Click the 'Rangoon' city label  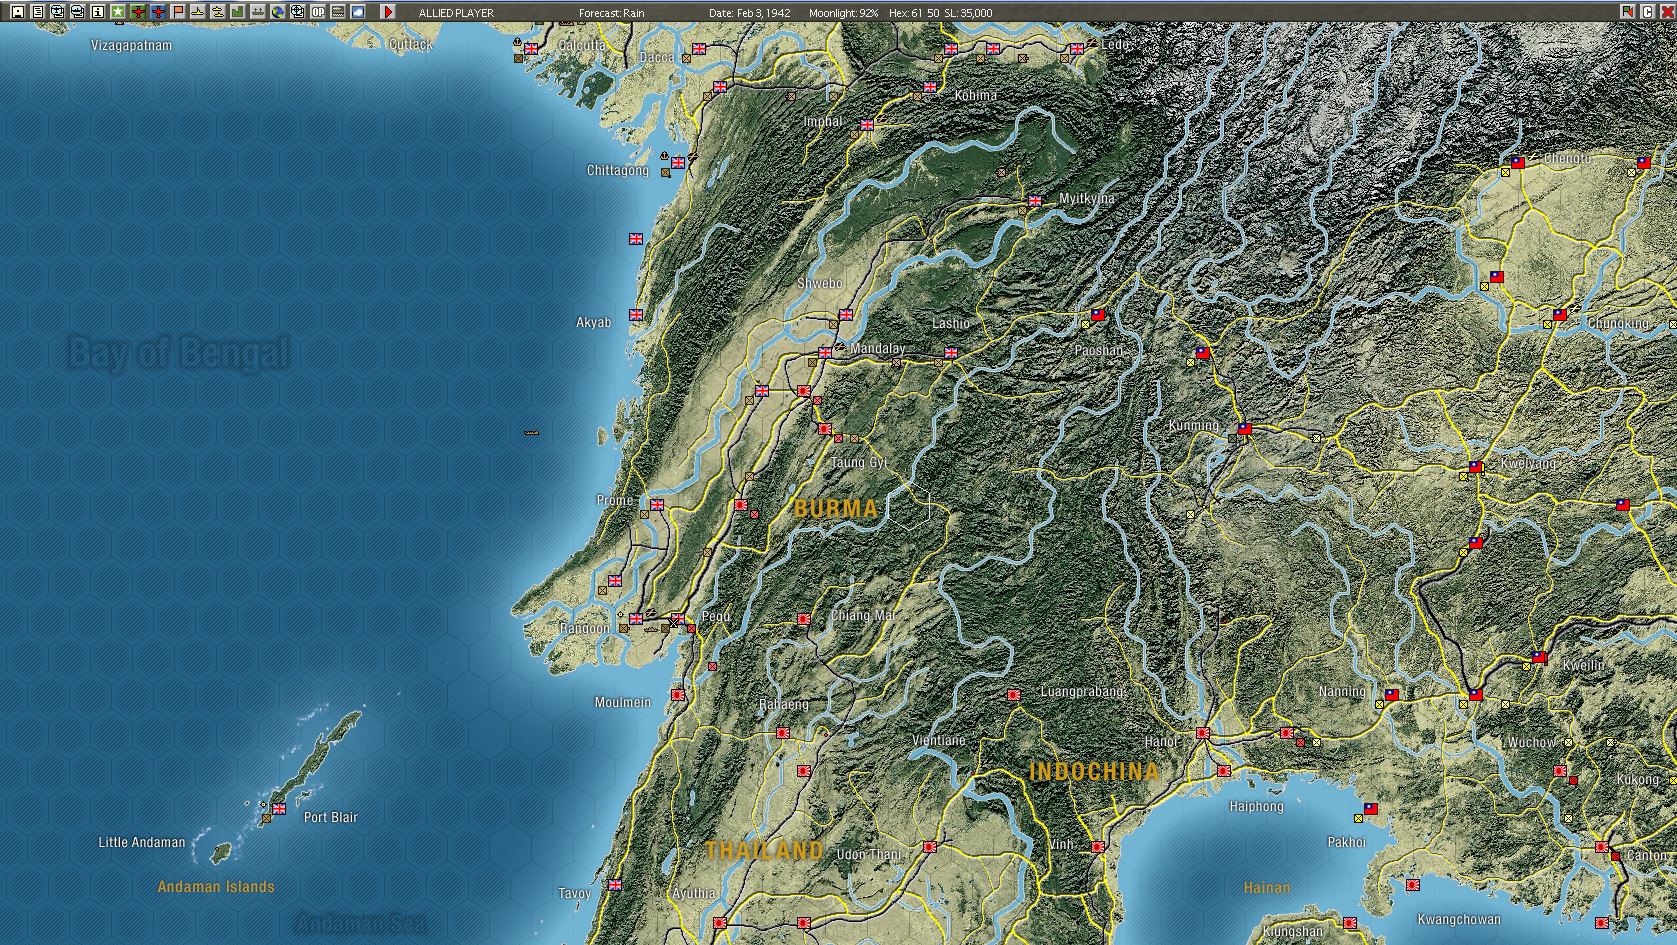(584, 629)
